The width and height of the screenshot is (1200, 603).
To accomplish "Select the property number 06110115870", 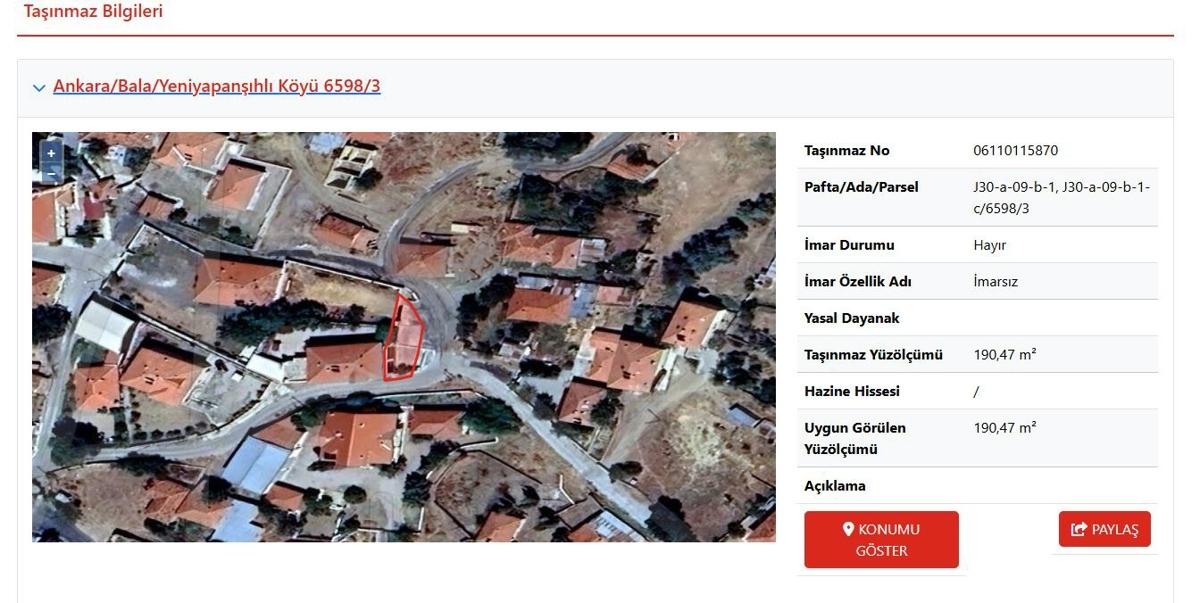I will (x=1015, y=151).
